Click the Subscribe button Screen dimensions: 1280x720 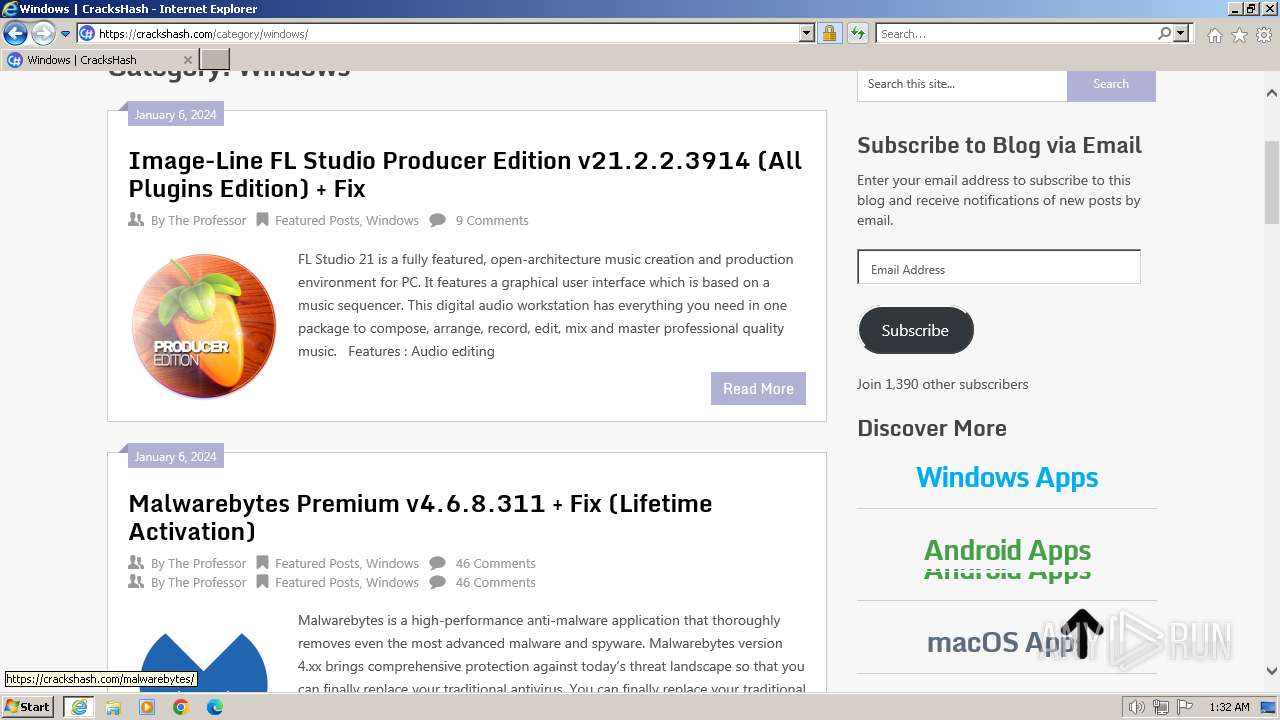(x=915, y=330)
